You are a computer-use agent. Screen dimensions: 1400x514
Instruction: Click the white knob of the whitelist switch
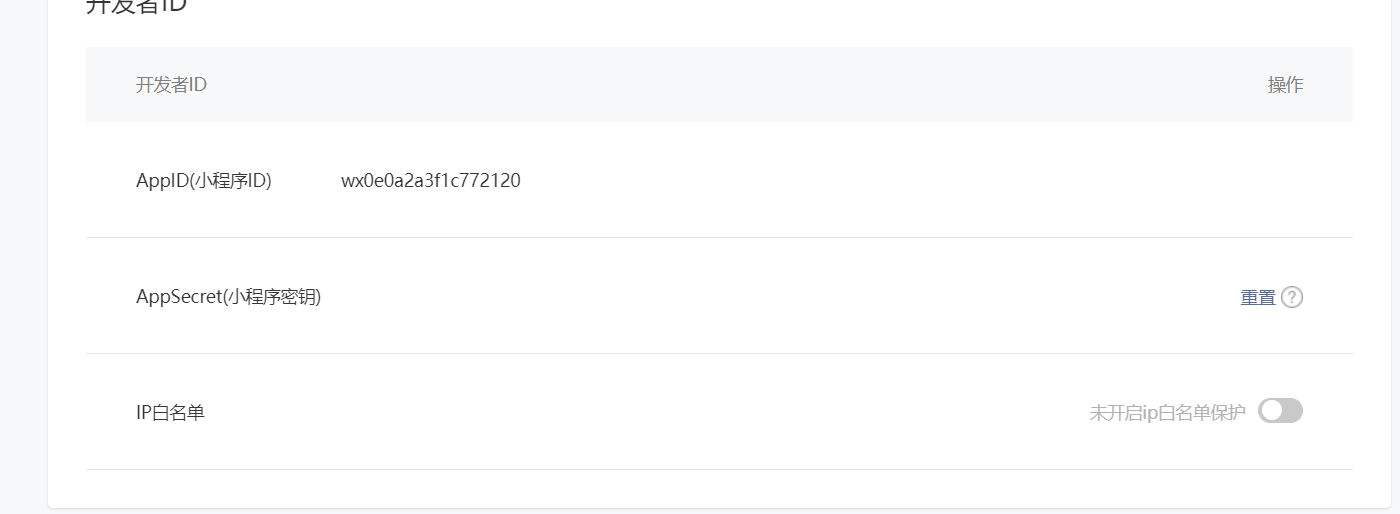point(1271,411)
